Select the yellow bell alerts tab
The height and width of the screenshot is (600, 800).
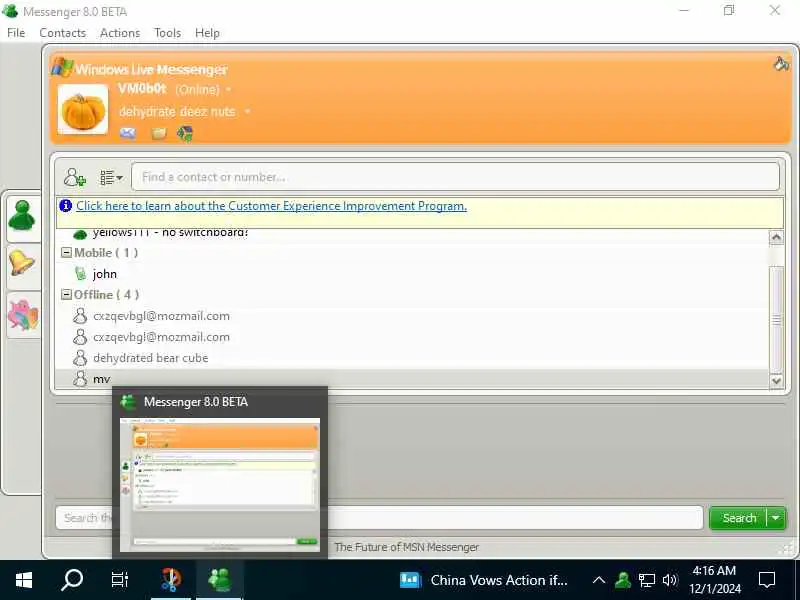[x=22, y=263]
